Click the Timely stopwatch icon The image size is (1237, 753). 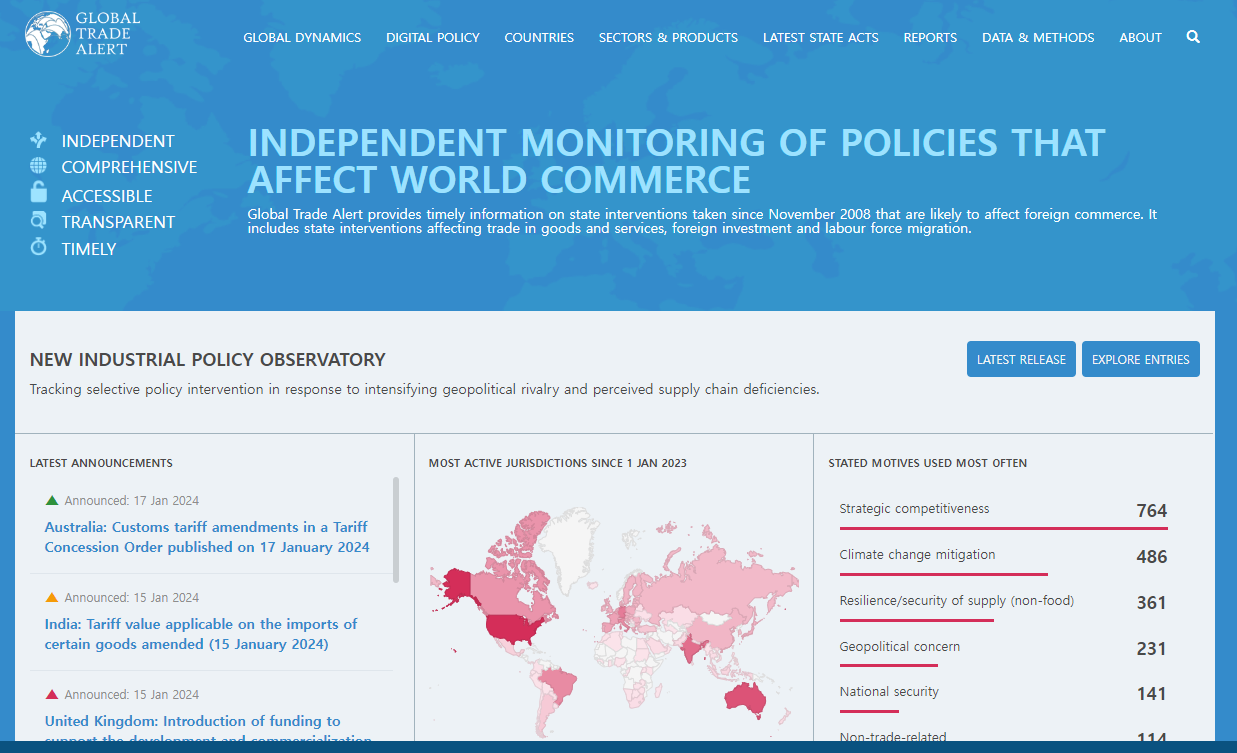click(x=39, y=247)
